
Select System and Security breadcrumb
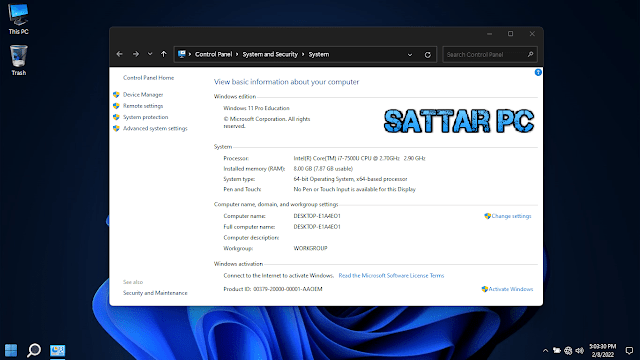click(270, 54)
